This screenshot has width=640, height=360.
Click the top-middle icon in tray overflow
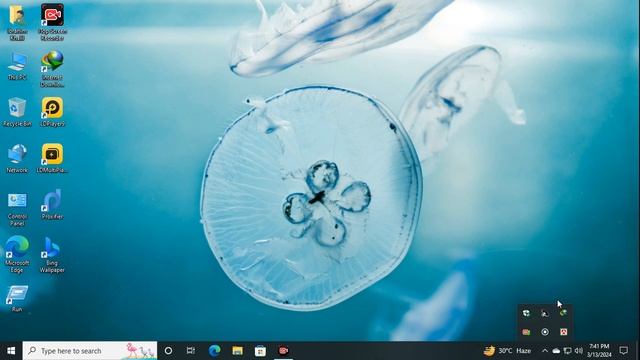pyautogui.click(x=544, y=313)
